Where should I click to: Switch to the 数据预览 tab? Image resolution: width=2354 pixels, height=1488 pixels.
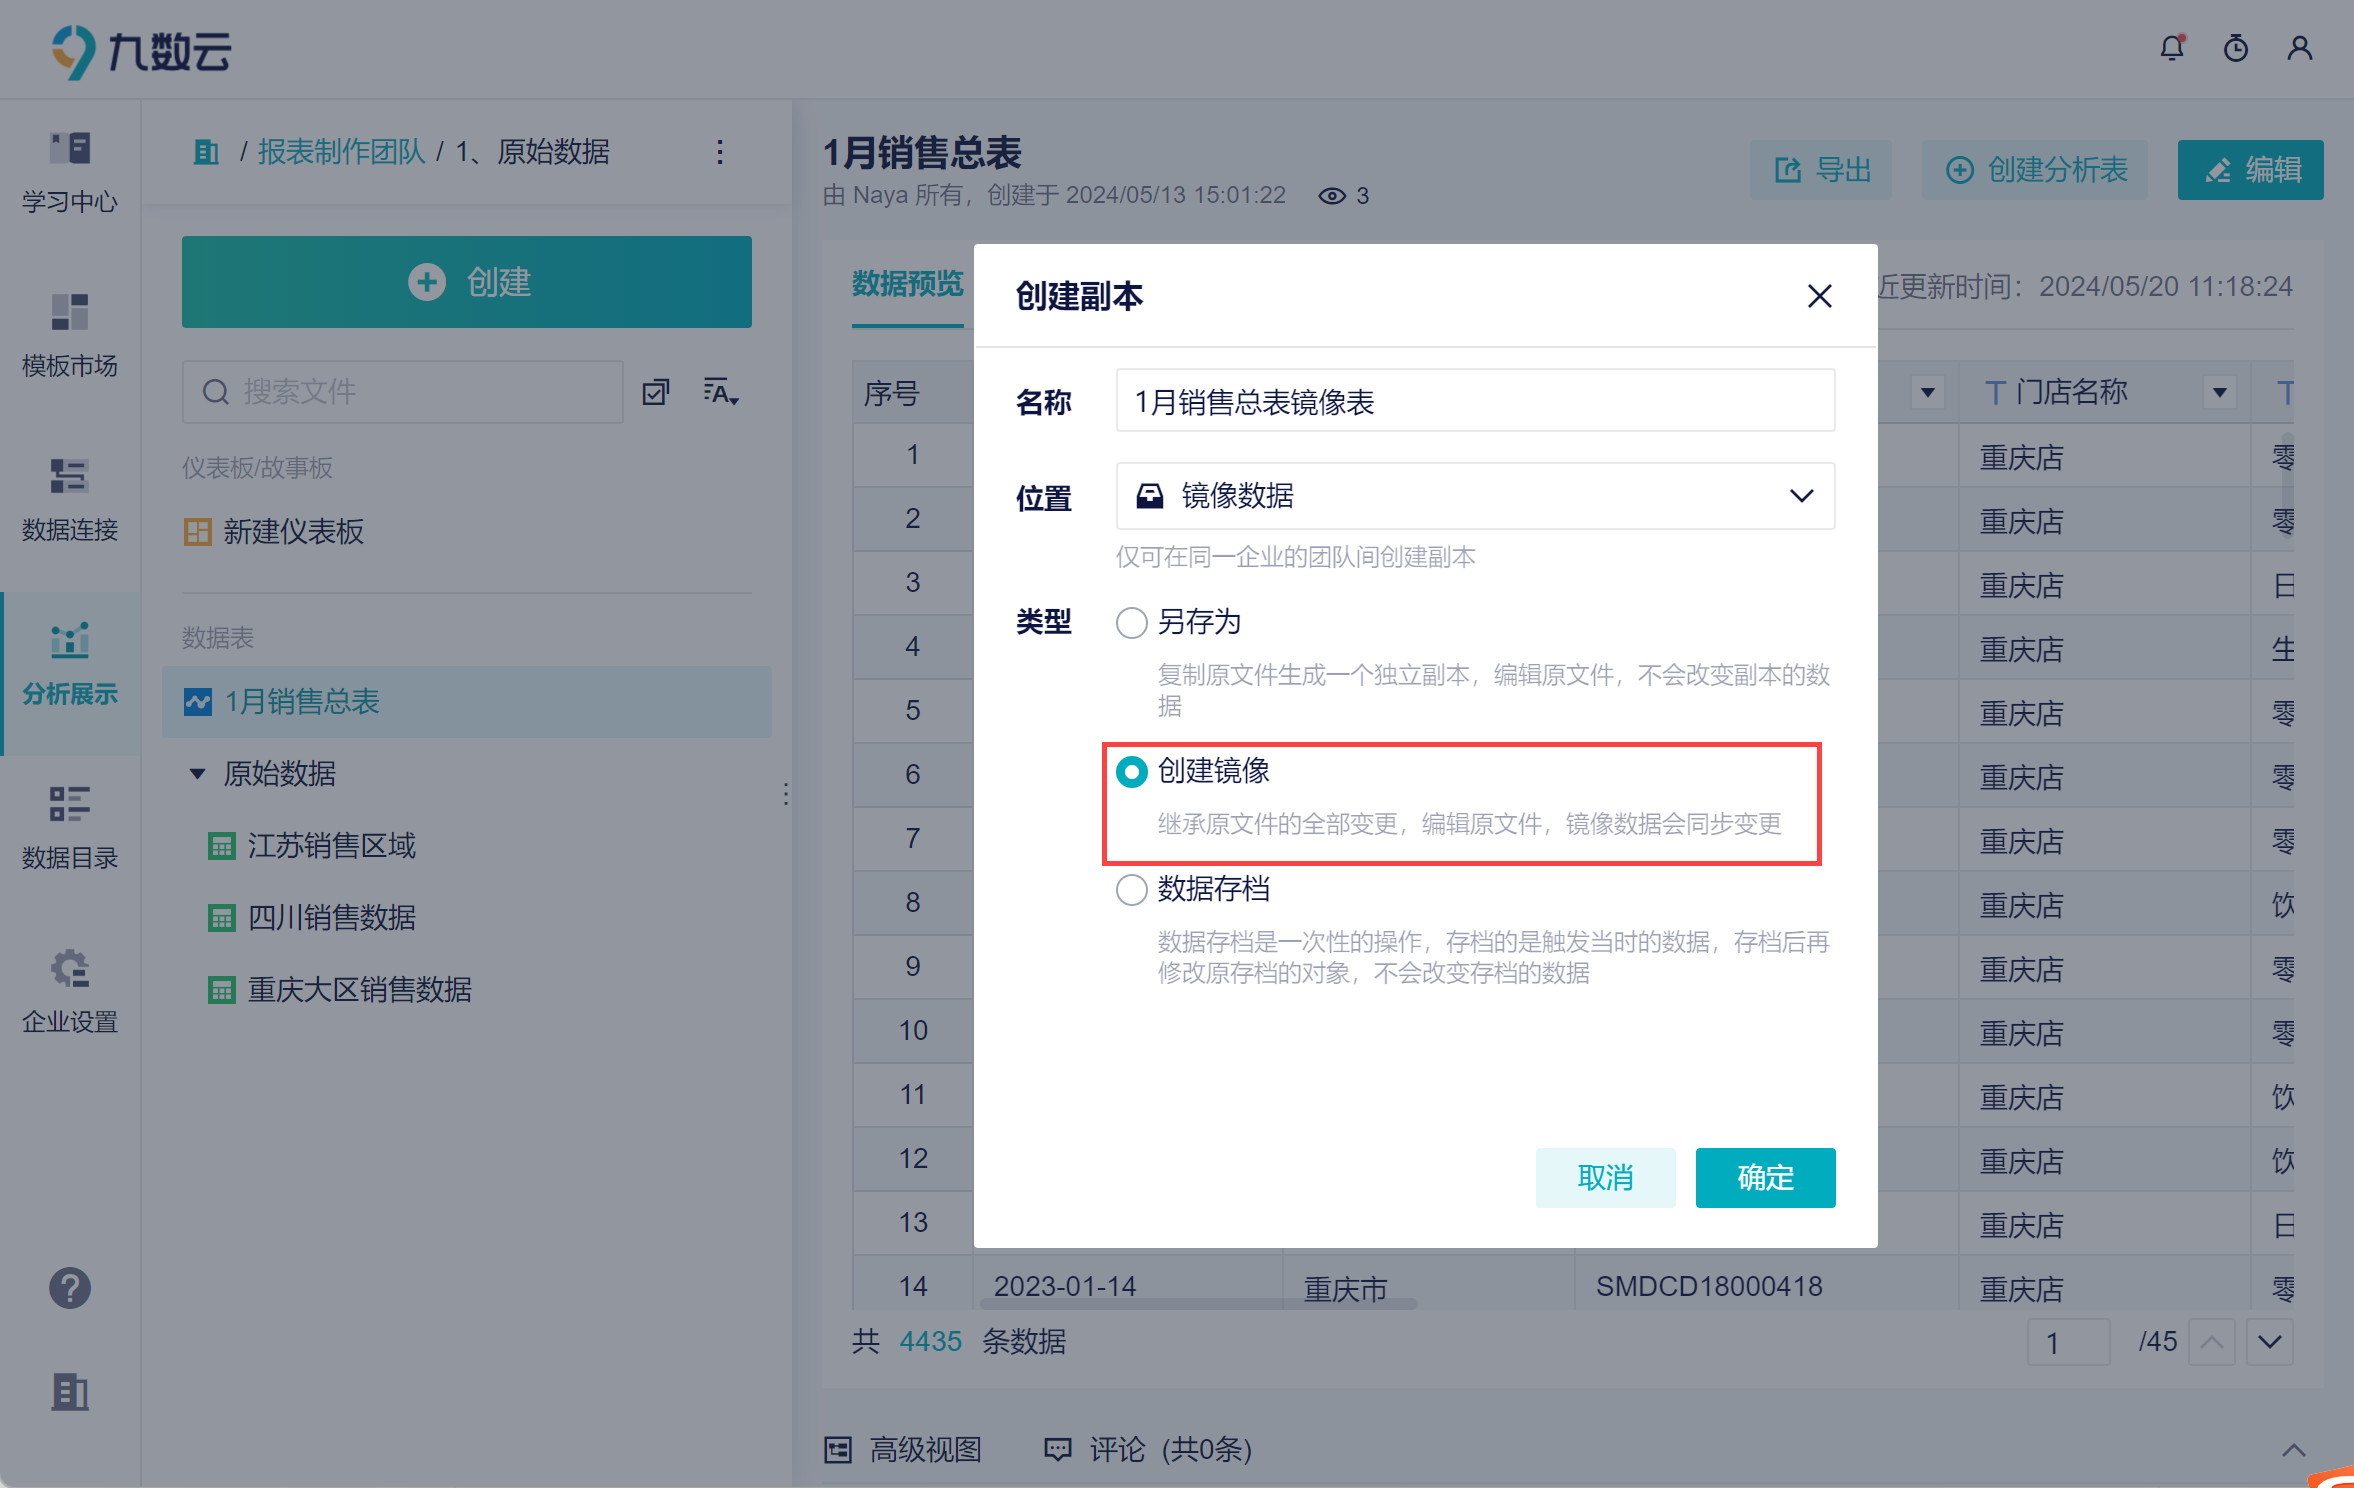pyautogui.click(x=907, y=284)
